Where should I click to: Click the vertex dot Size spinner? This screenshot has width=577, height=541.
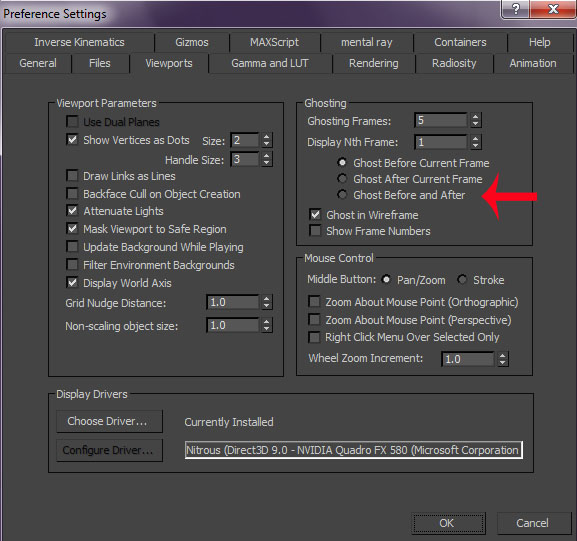(x=266, y=140)
